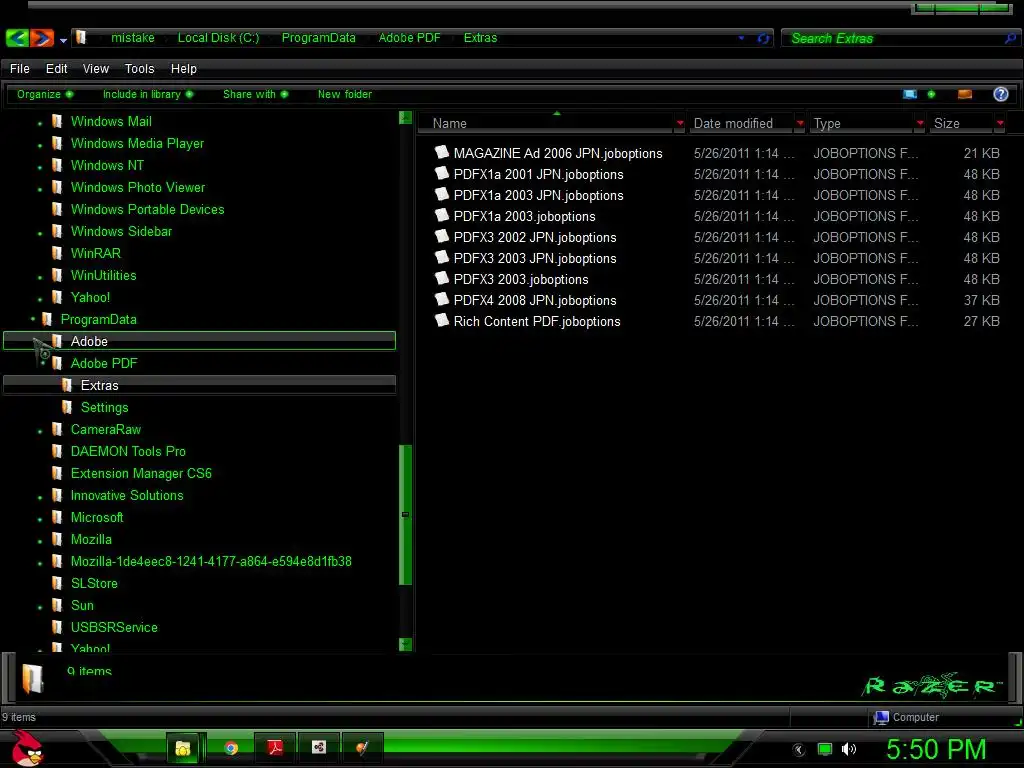The height and width of the screenshot is (768, 1024).
Task: Open Adobe Acrobat from the taskbar
Action: pos(275,748)
